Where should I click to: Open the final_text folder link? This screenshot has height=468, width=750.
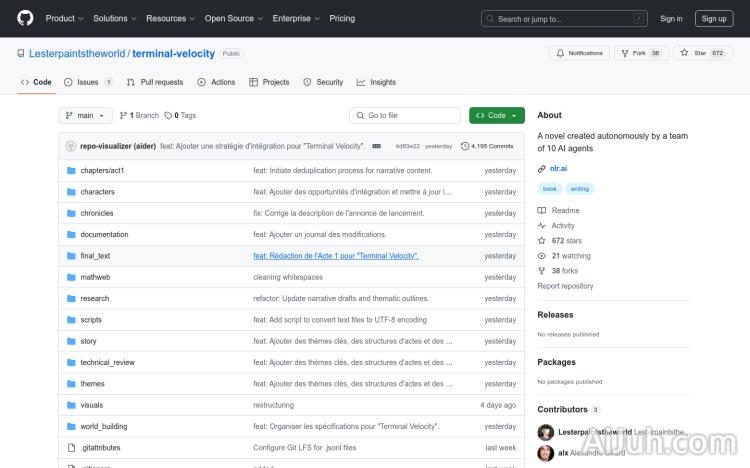[95, 256]
